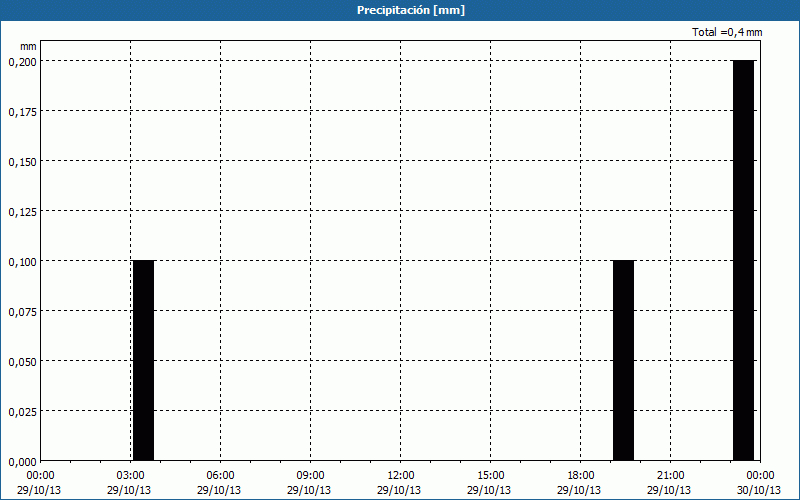Click the 00:00 30/10/13 time label
Image resolution: width=800 pixels, height=500 pixels.
click(759, 483)
